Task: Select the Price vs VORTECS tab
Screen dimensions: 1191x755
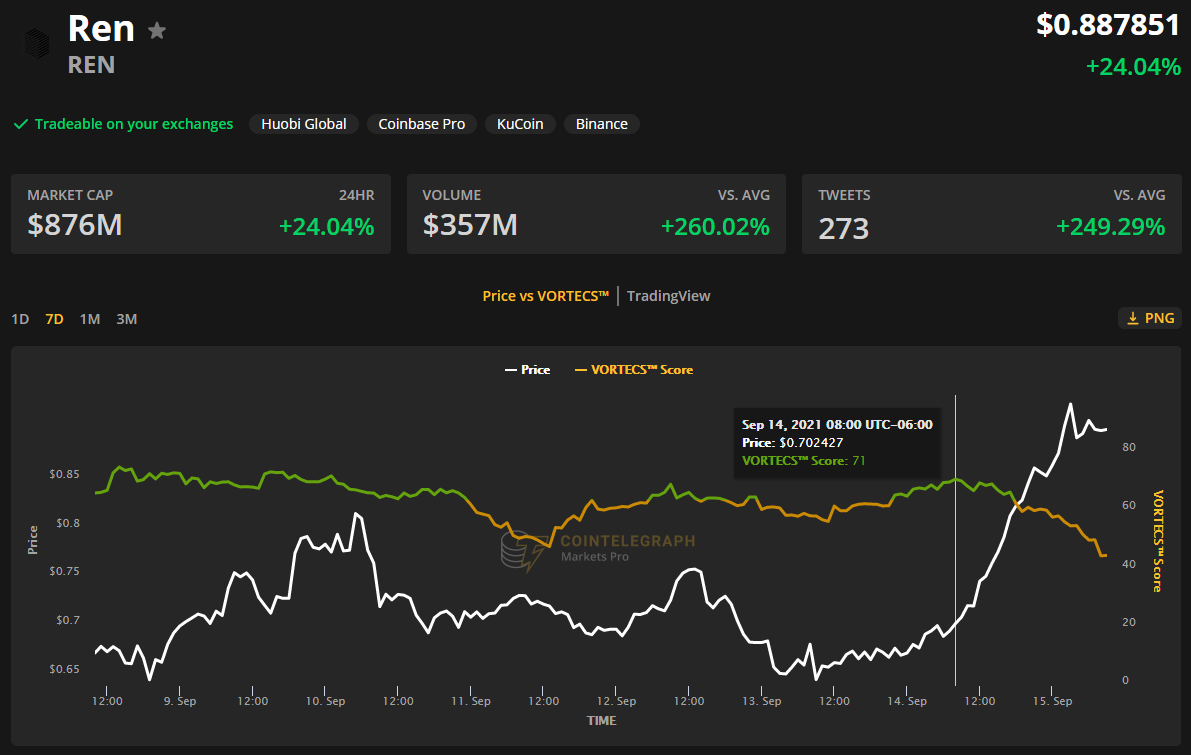Action: 545,296
